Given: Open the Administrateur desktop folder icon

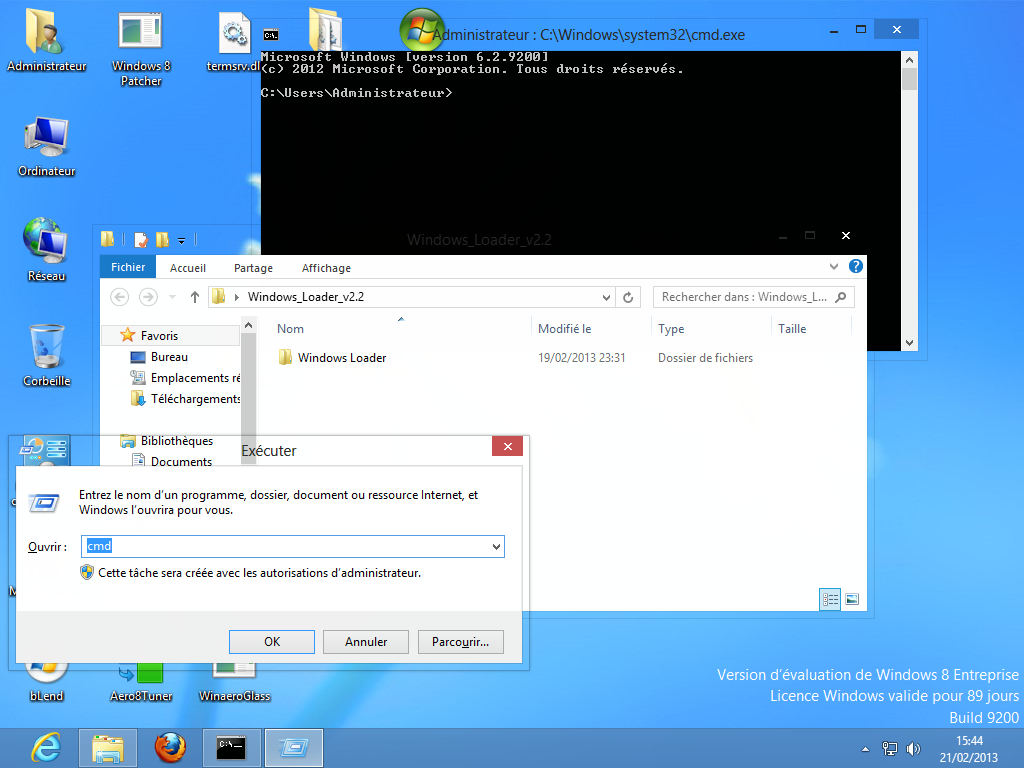Looking at the screenshot, I should tap(46, 40).
